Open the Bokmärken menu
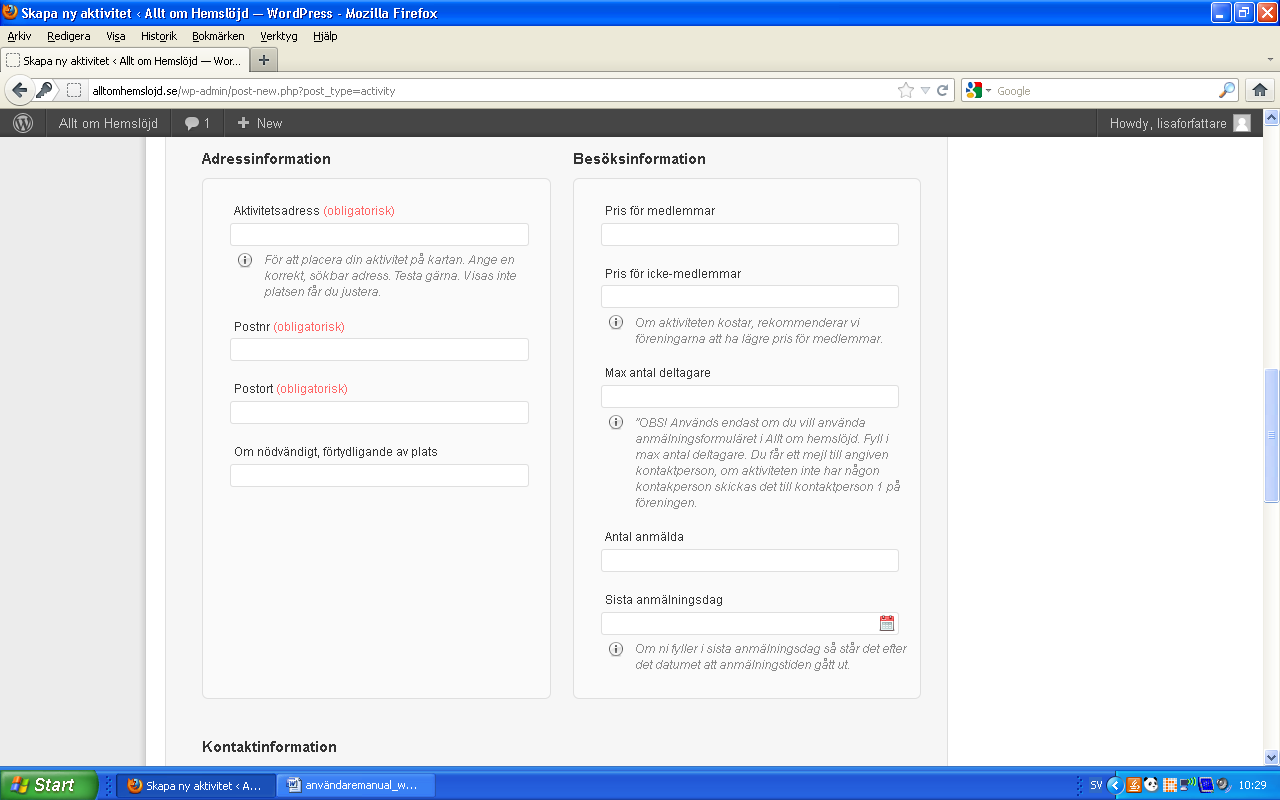Viewport: 1280px width, 800px height. (x=218, y=36)
